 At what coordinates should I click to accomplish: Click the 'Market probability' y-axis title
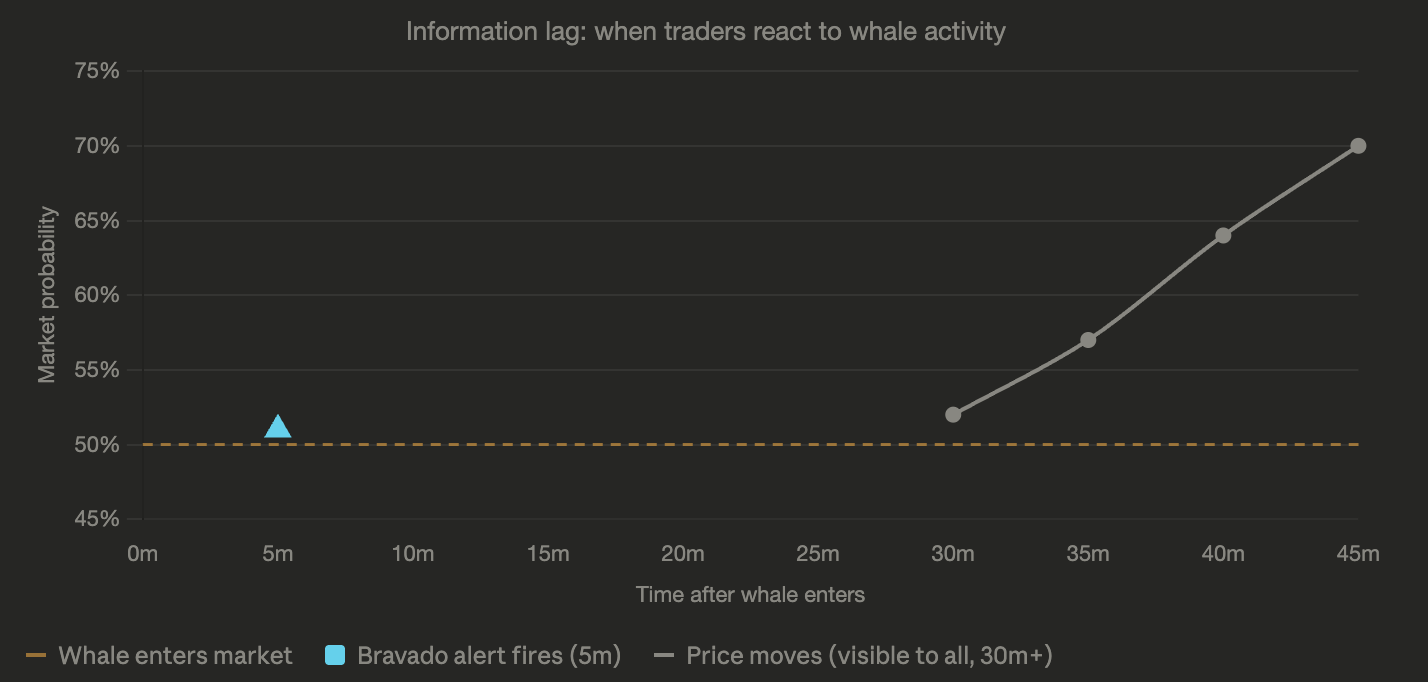pos(46,295)
